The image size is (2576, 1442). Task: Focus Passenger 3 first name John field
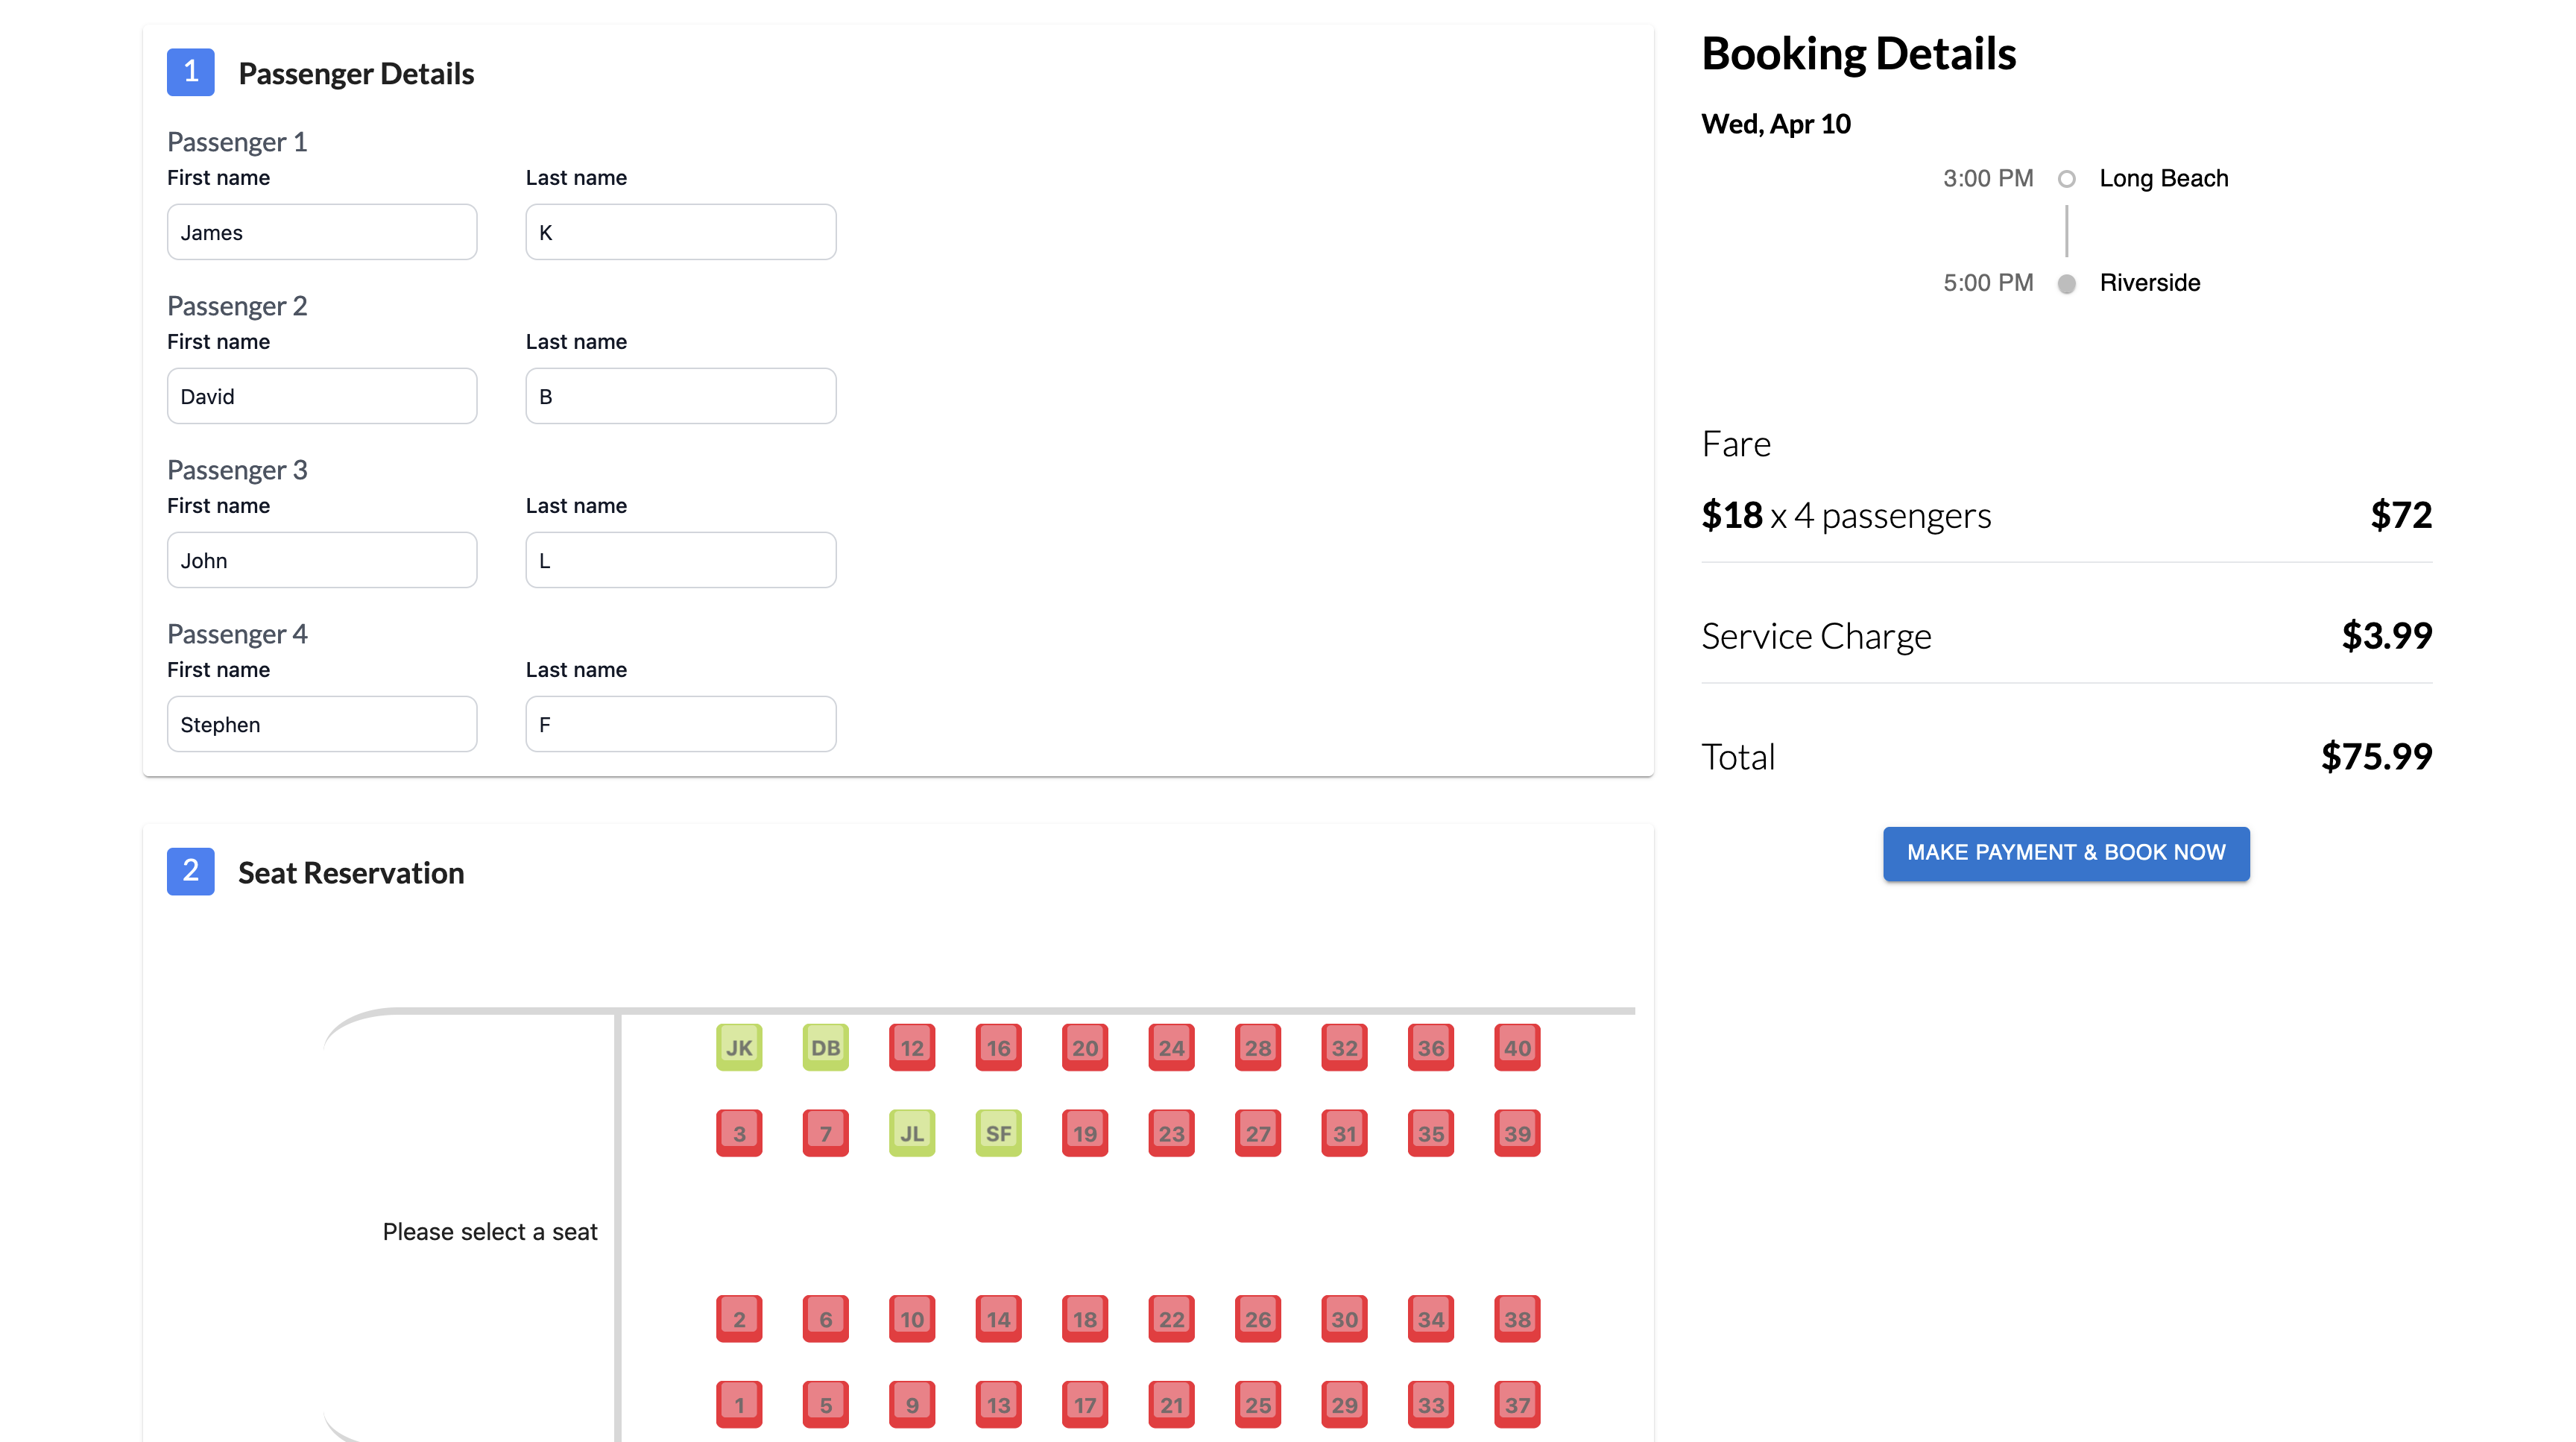click(x=321, y=560)
